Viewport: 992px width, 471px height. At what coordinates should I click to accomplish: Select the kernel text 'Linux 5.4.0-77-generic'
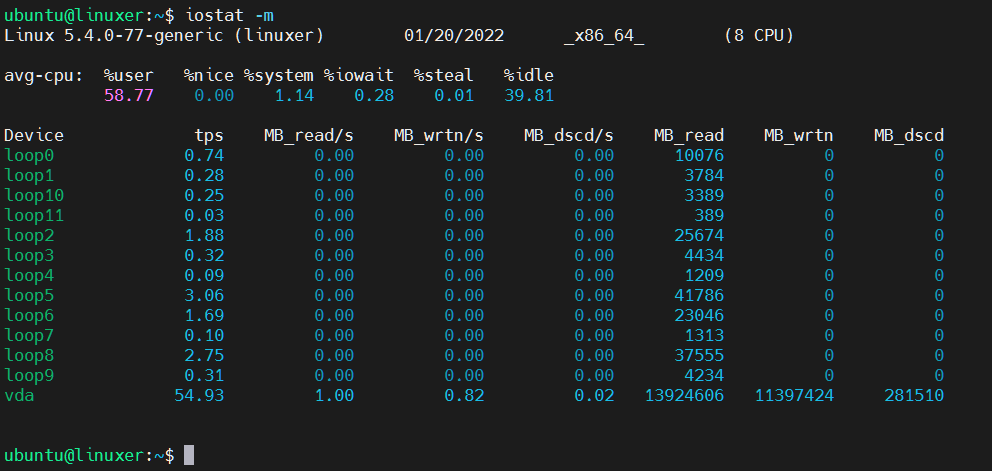click(x=114, y=35)
